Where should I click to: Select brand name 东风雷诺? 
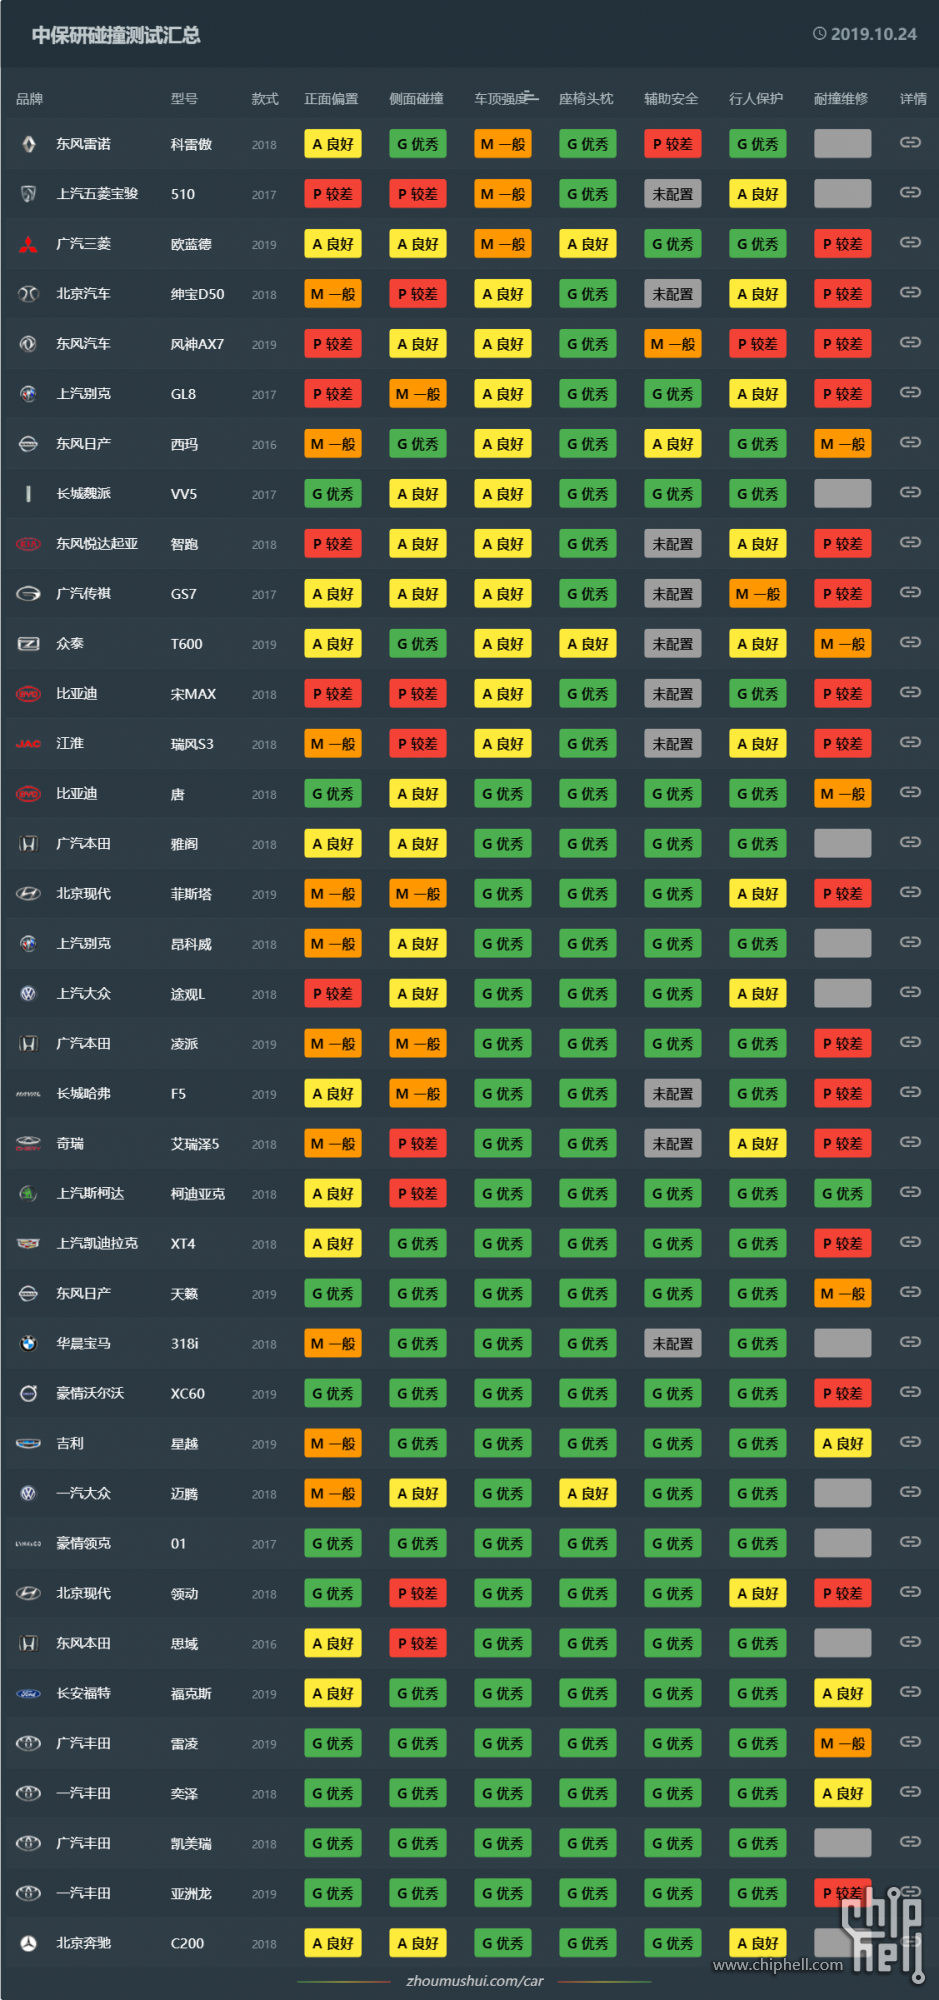click(x=84, y=144)
